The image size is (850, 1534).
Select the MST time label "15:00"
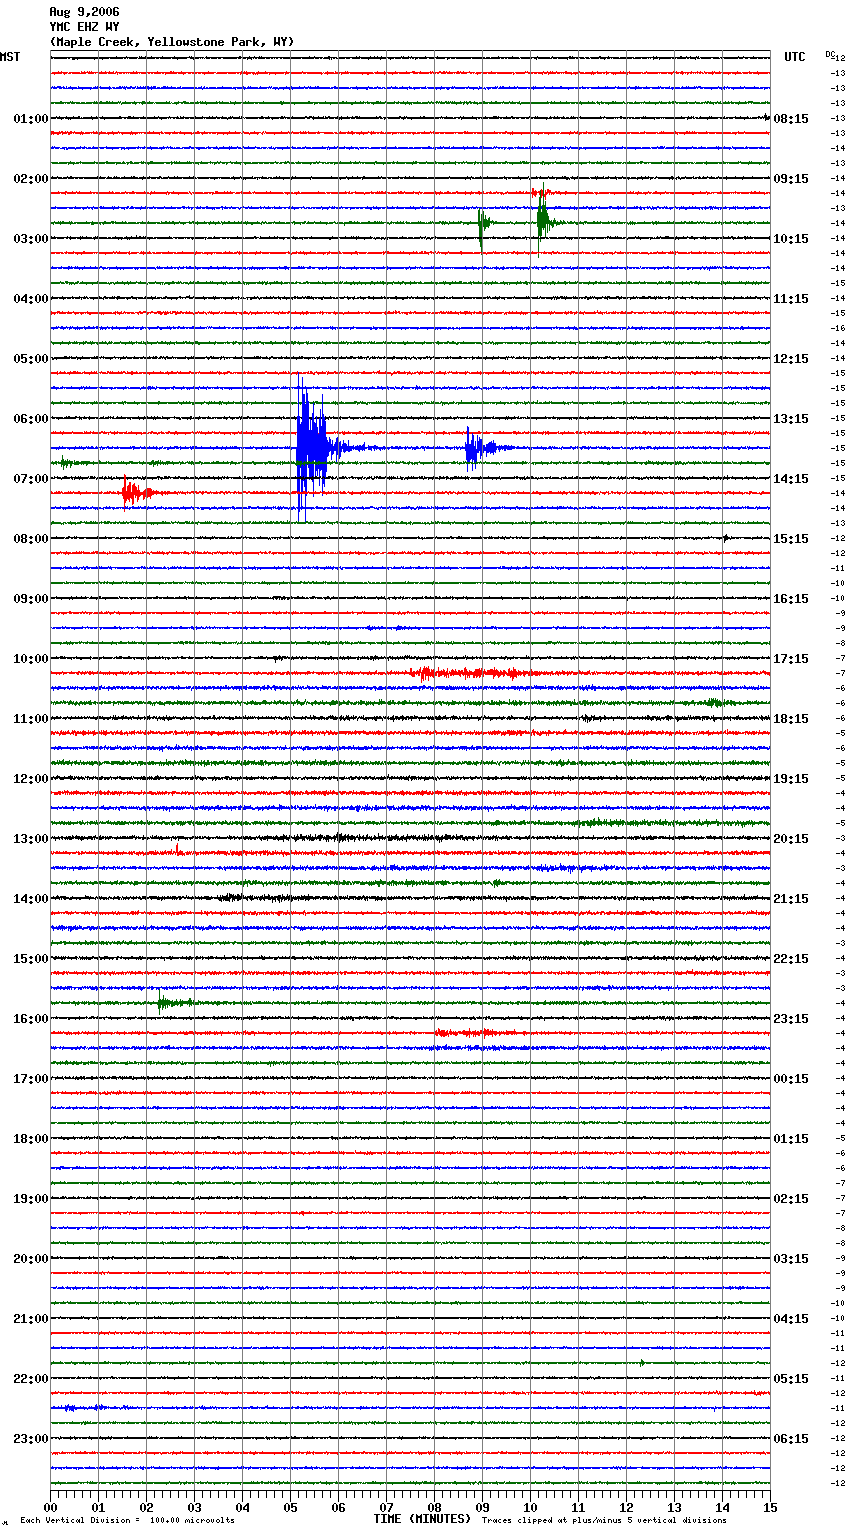[x=31, y=959]
